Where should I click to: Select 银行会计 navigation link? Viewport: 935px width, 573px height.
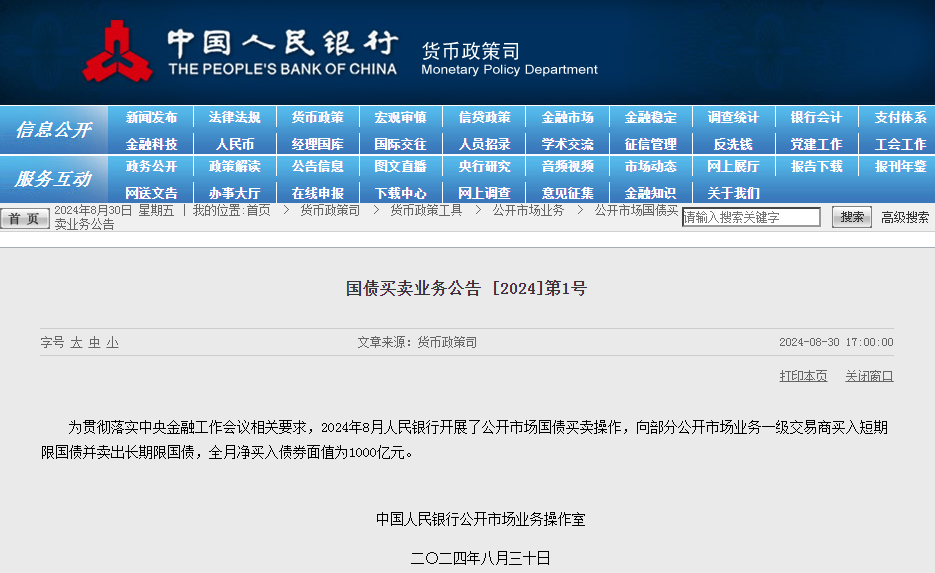pos(816,117)
